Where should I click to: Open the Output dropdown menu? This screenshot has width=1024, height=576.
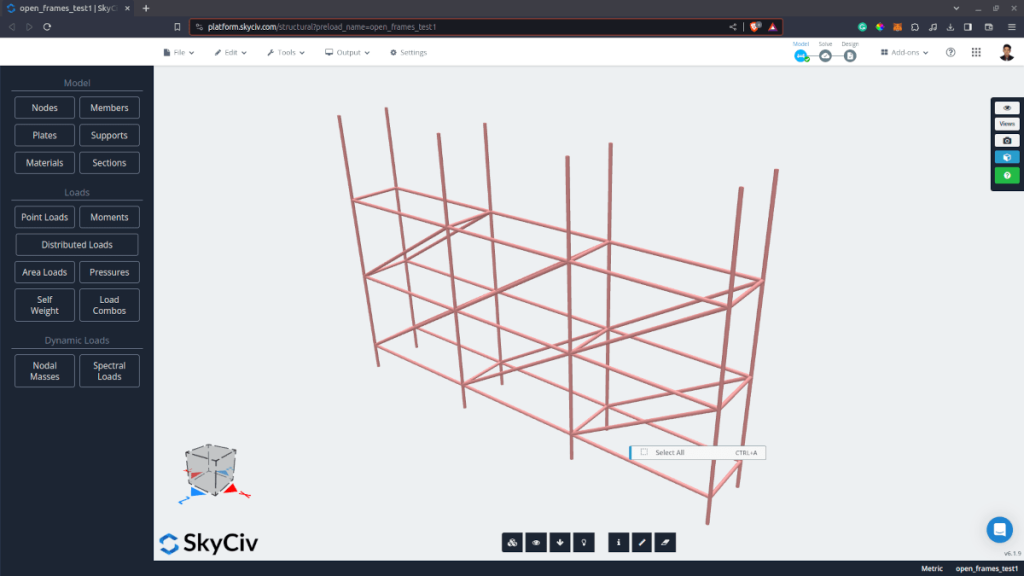coord(347,52)
